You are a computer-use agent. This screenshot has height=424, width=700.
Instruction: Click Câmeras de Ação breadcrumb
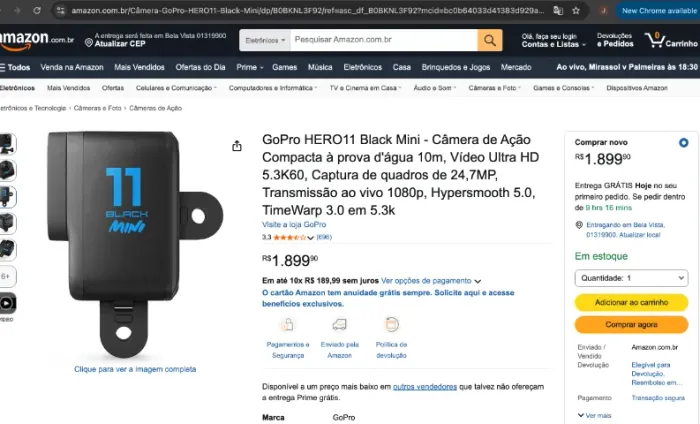(x=155, y=108)
